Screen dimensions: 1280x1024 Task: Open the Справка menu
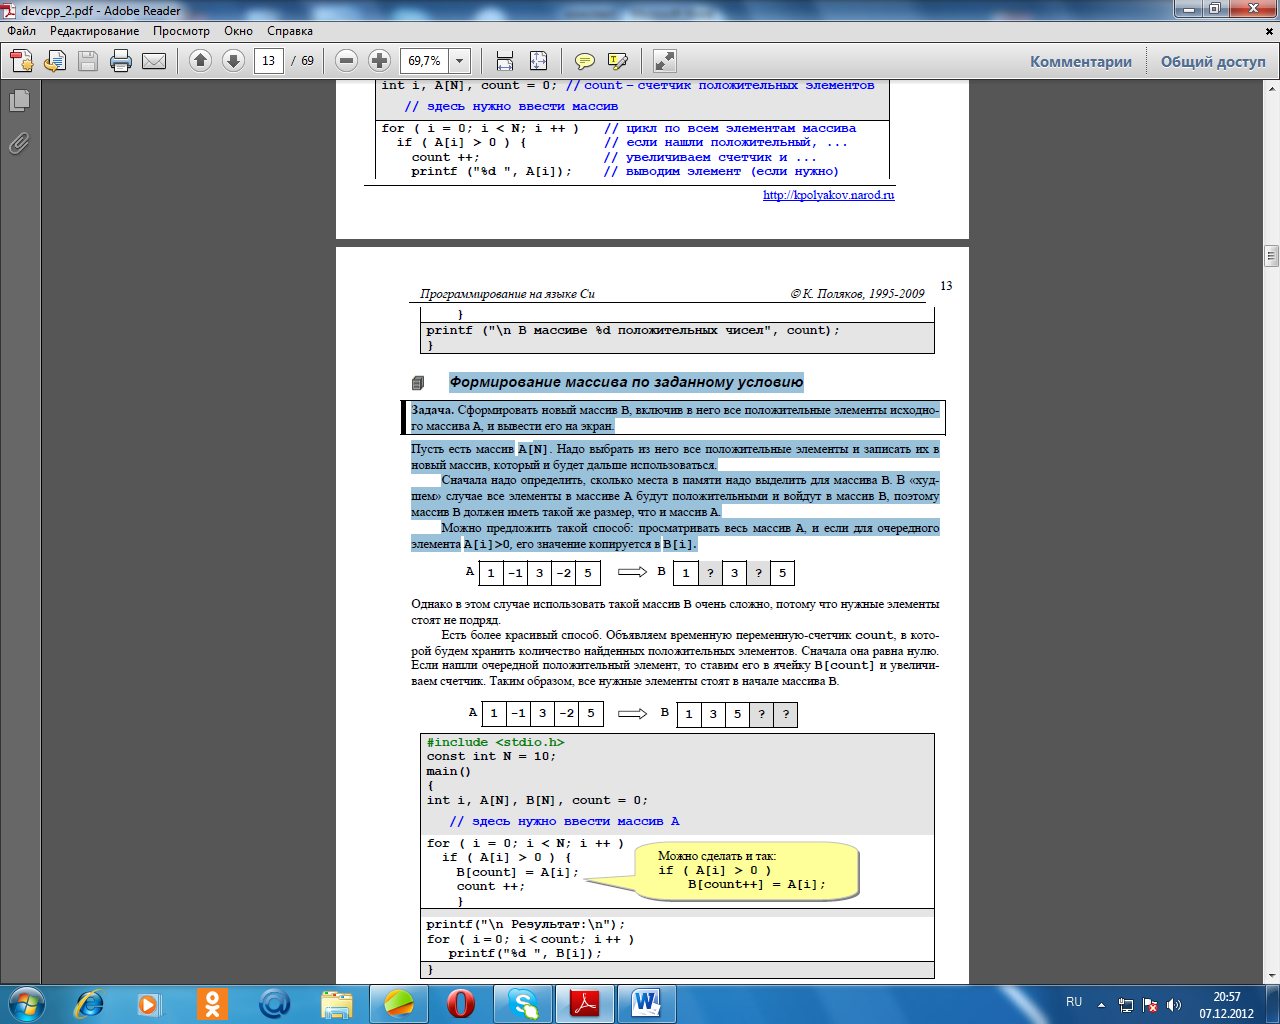click(x=290, y=31)
